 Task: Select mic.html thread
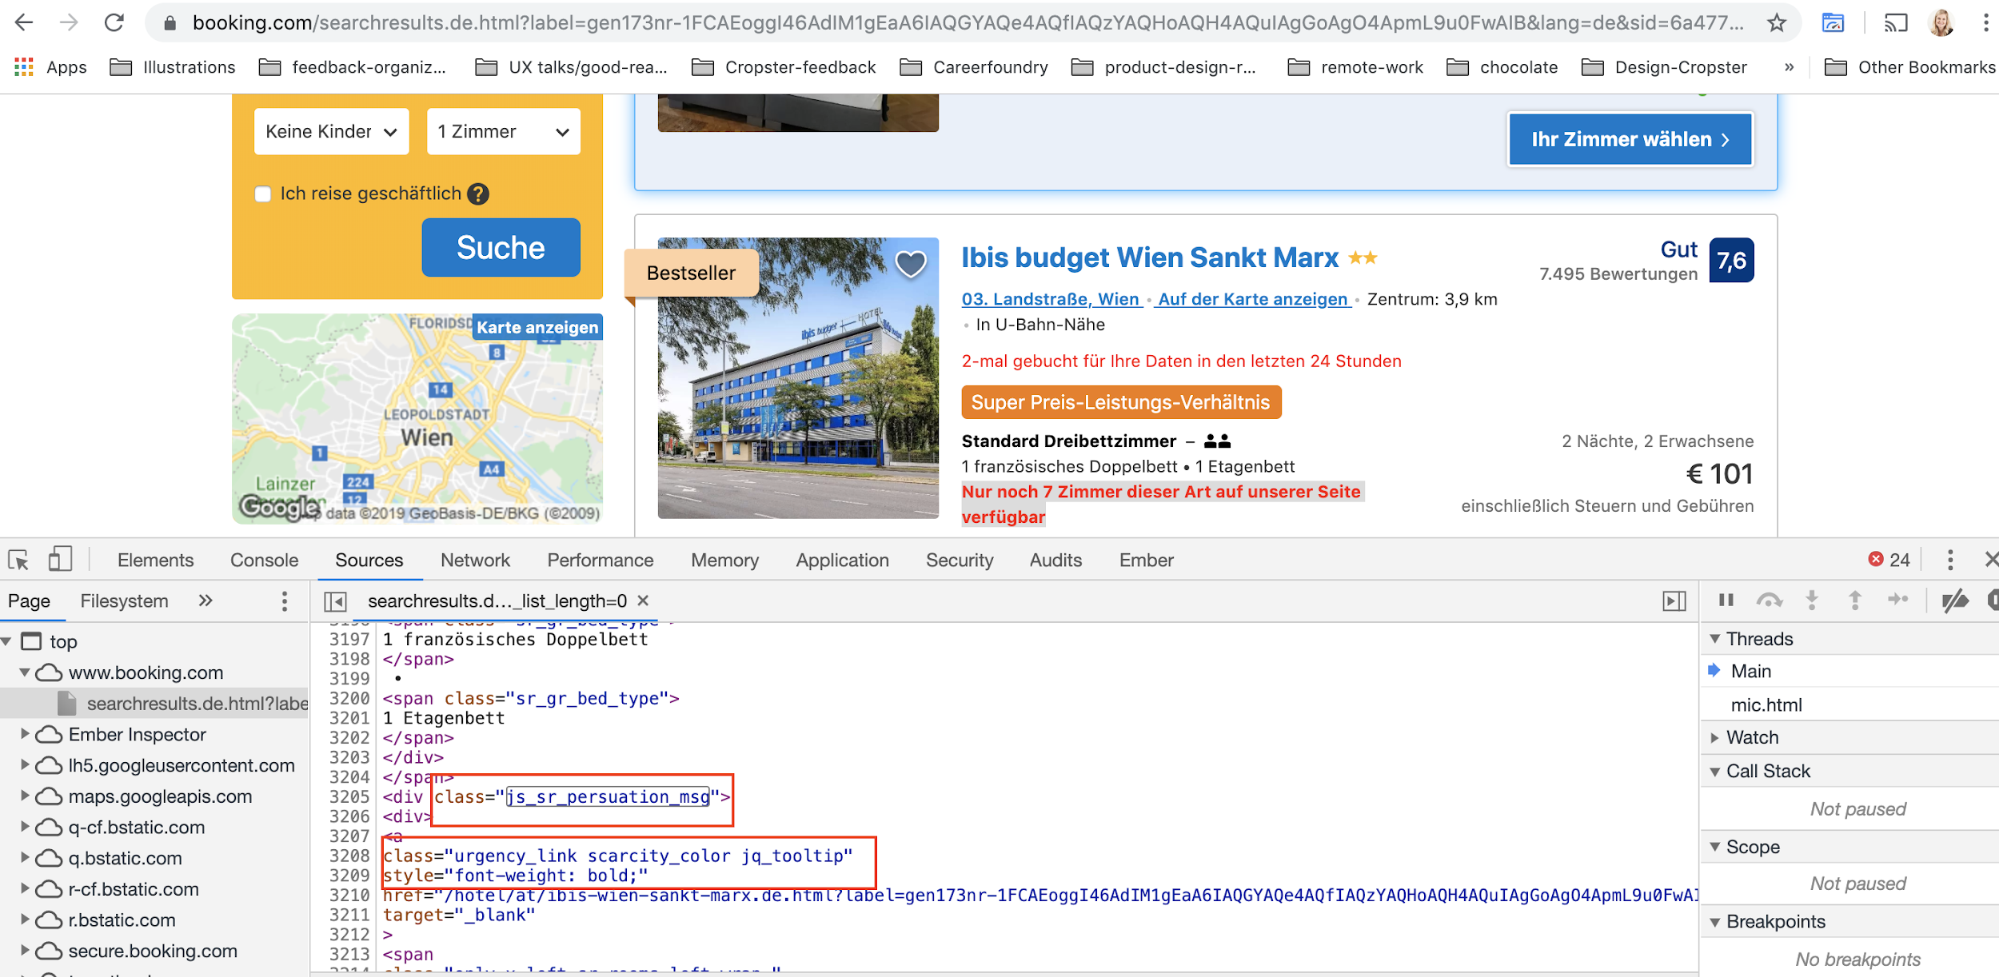(1766, 705)
